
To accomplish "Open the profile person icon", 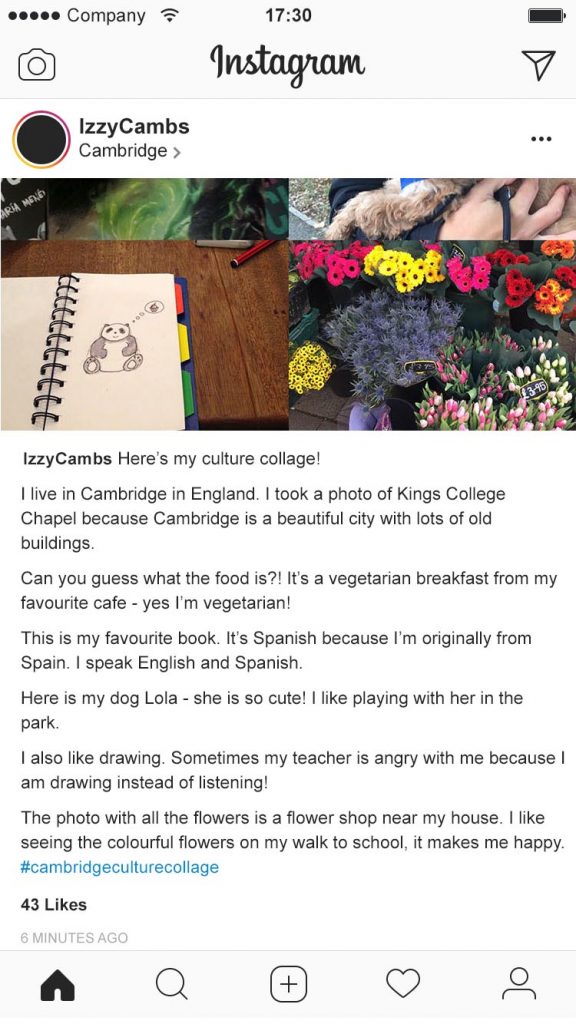I will click(519, 984).
